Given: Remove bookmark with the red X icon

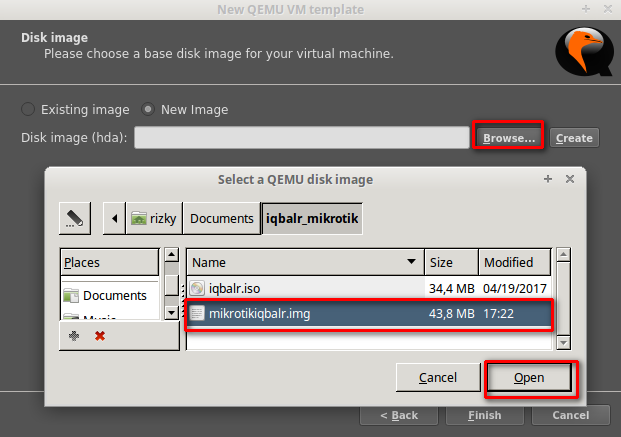Looking at the screenshot, I should pyautogui.click(x=100, y=336).
